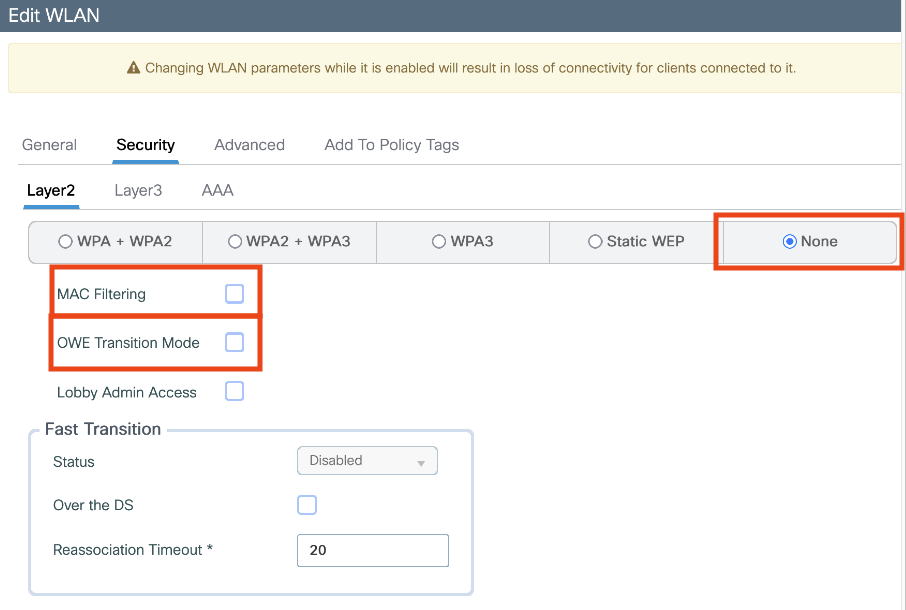Toggle the Over the DS checkbox
The height and width of the screenshot is (610, 906).
point(307,505)
